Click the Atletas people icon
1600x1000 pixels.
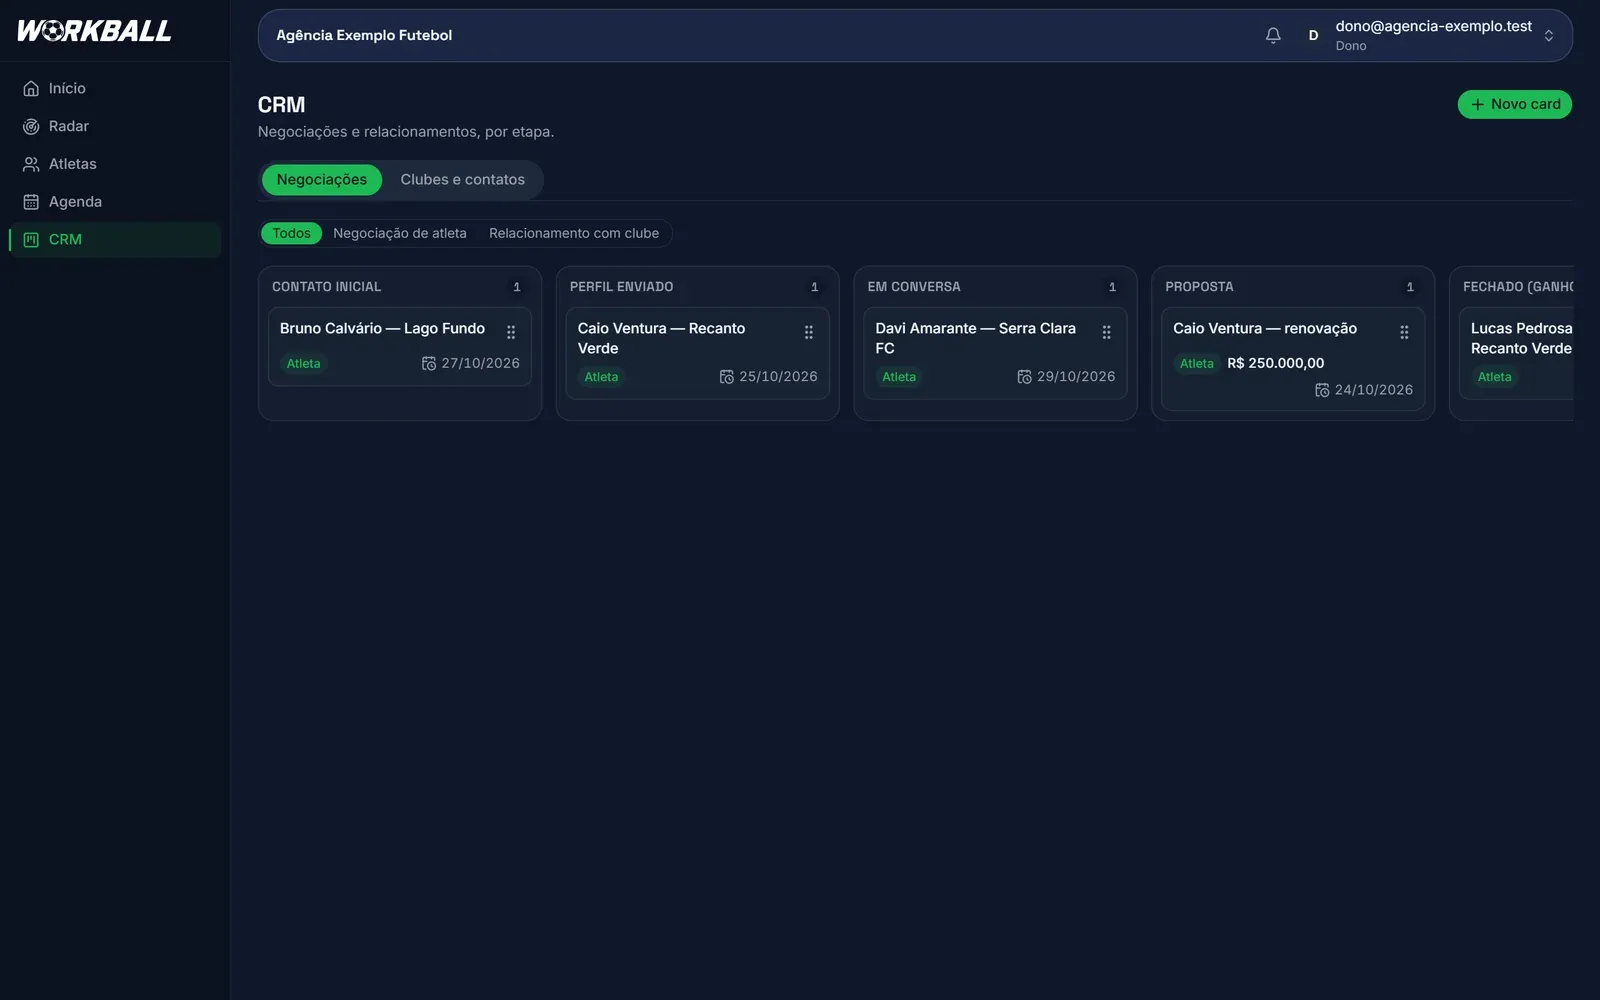click(x=31, y=164)
